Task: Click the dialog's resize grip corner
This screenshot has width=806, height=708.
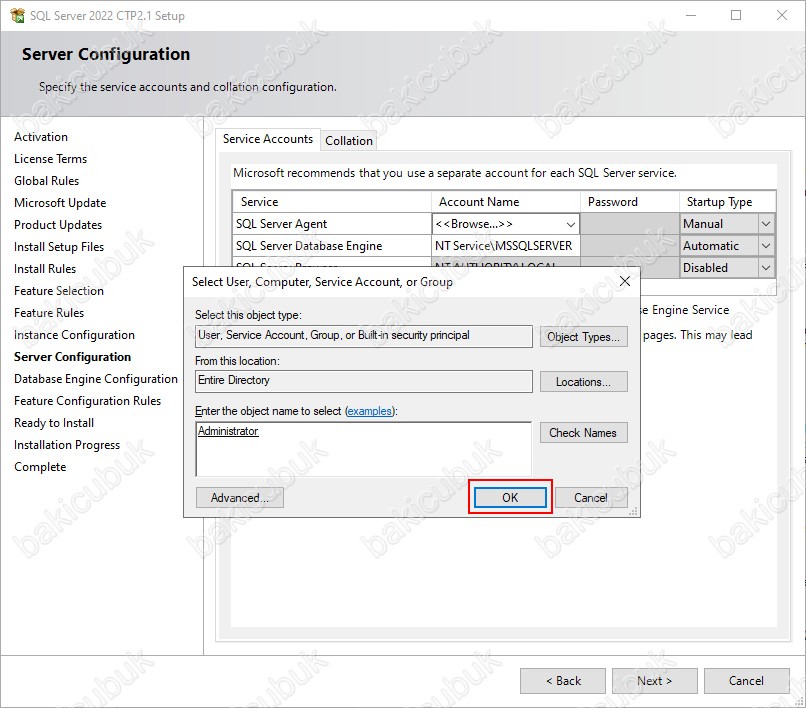Action: (634, 511)
